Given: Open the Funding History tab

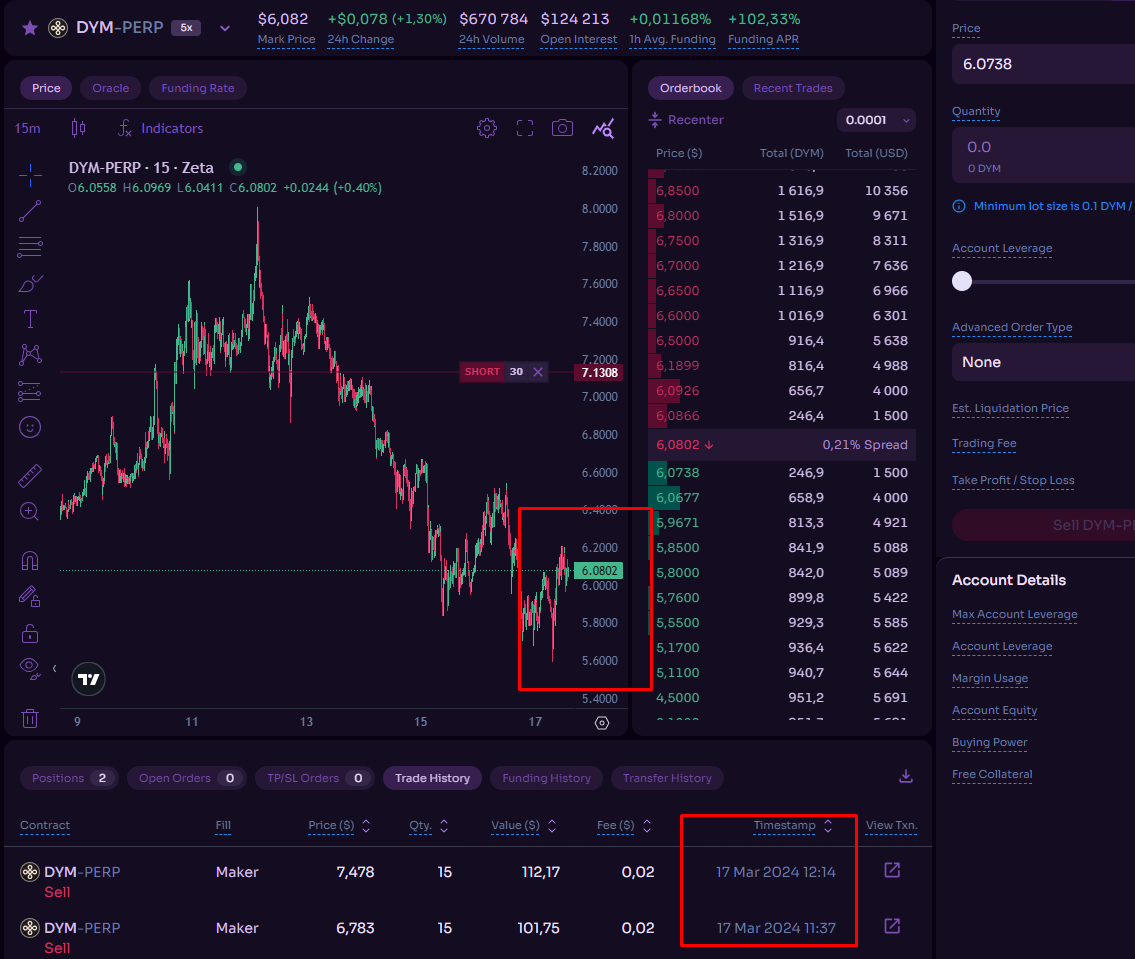Looking at the screenshot, I should [546, 778].
